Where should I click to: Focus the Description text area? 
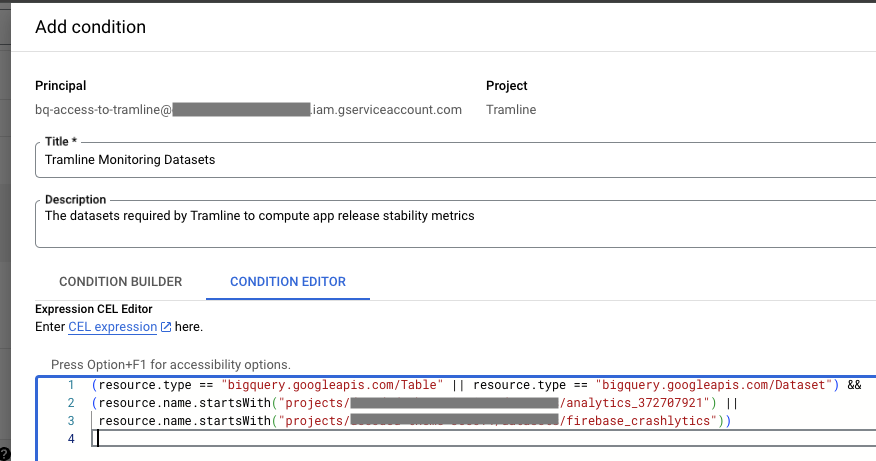455,224
